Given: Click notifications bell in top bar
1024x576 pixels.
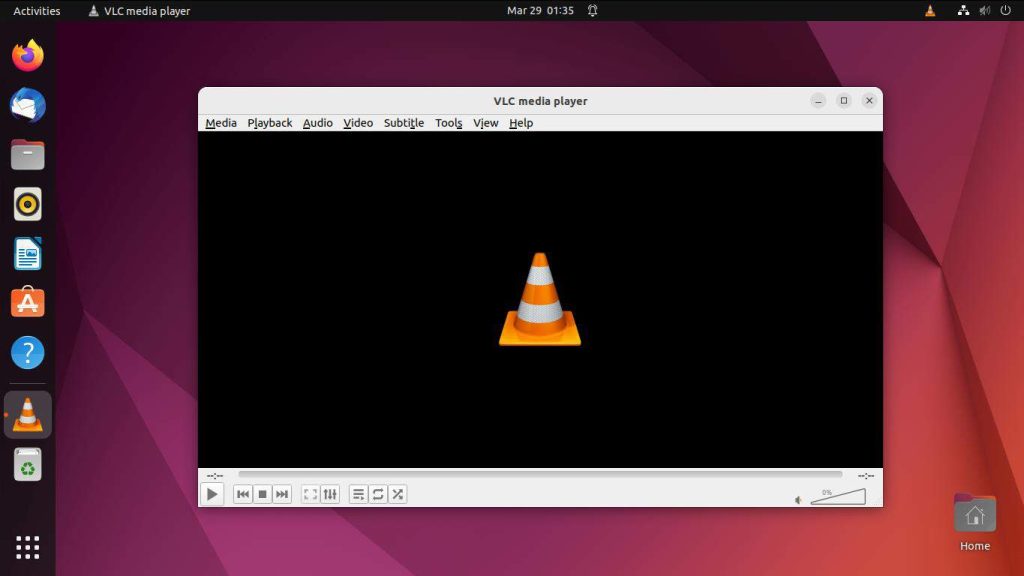Looking at the screenshot, I should pos(592,10).
